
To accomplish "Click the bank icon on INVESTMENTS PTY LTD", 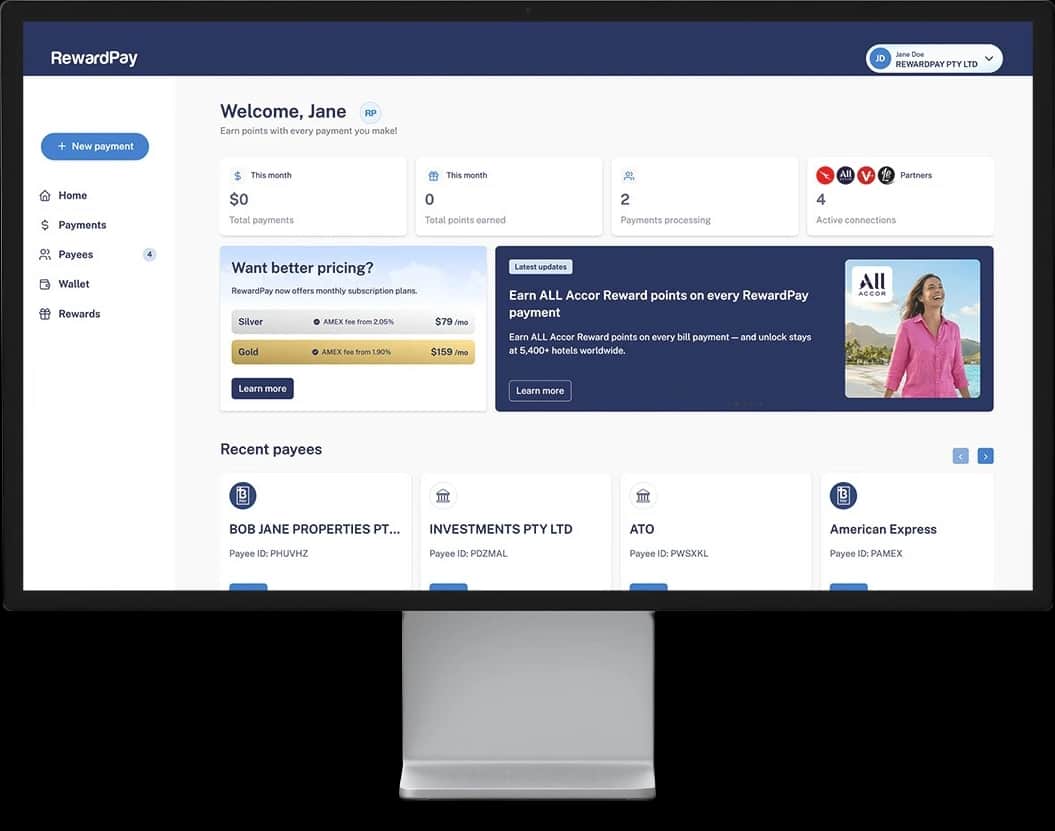I will 443,496.
